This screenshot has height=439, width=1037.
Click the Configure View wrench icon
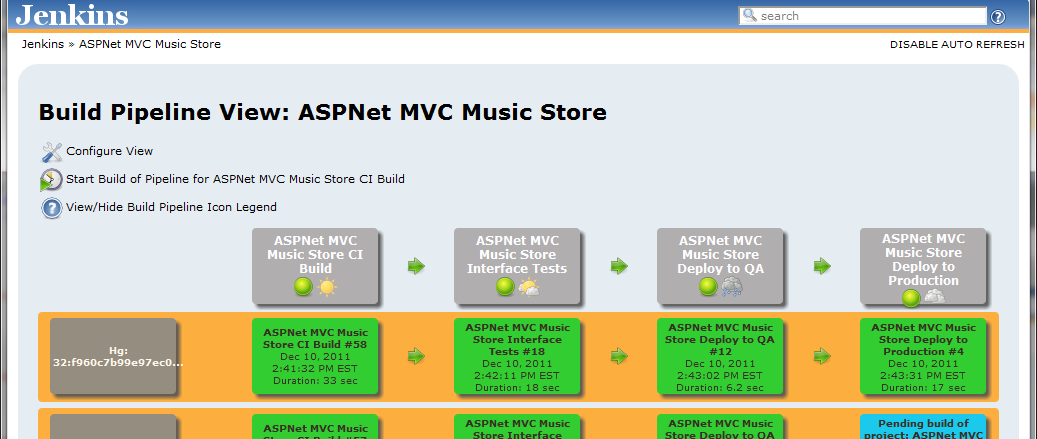click(x=52, y=151)
